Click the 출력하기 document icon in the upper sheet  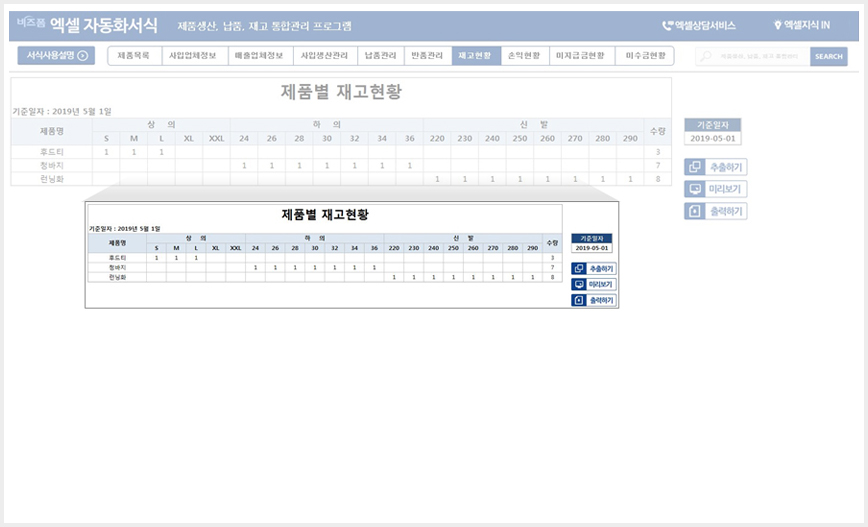[695, 211]
